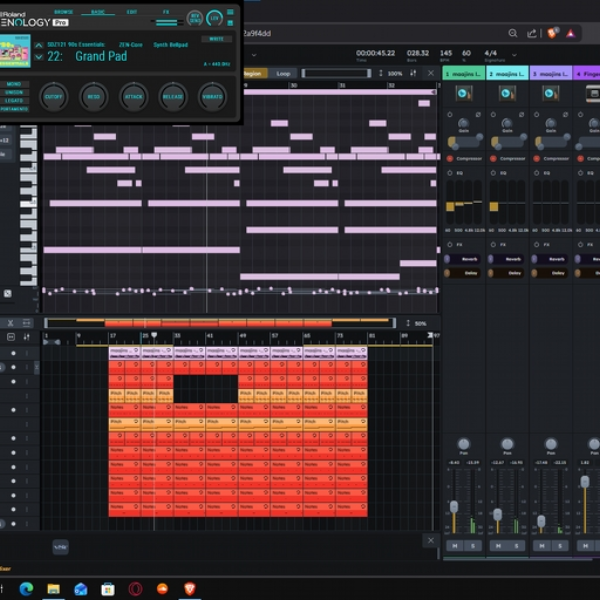This screenshot has width=600, height=600.
Task: Switch to the FX tab in Zenology
Action: click(166, 12)
